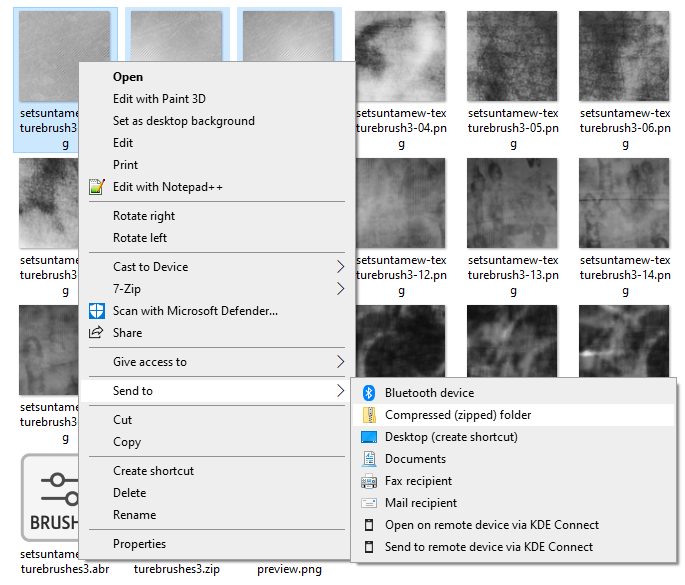Click the Mail recipient icon
The image size is (685, 585).
click(368, 503)
